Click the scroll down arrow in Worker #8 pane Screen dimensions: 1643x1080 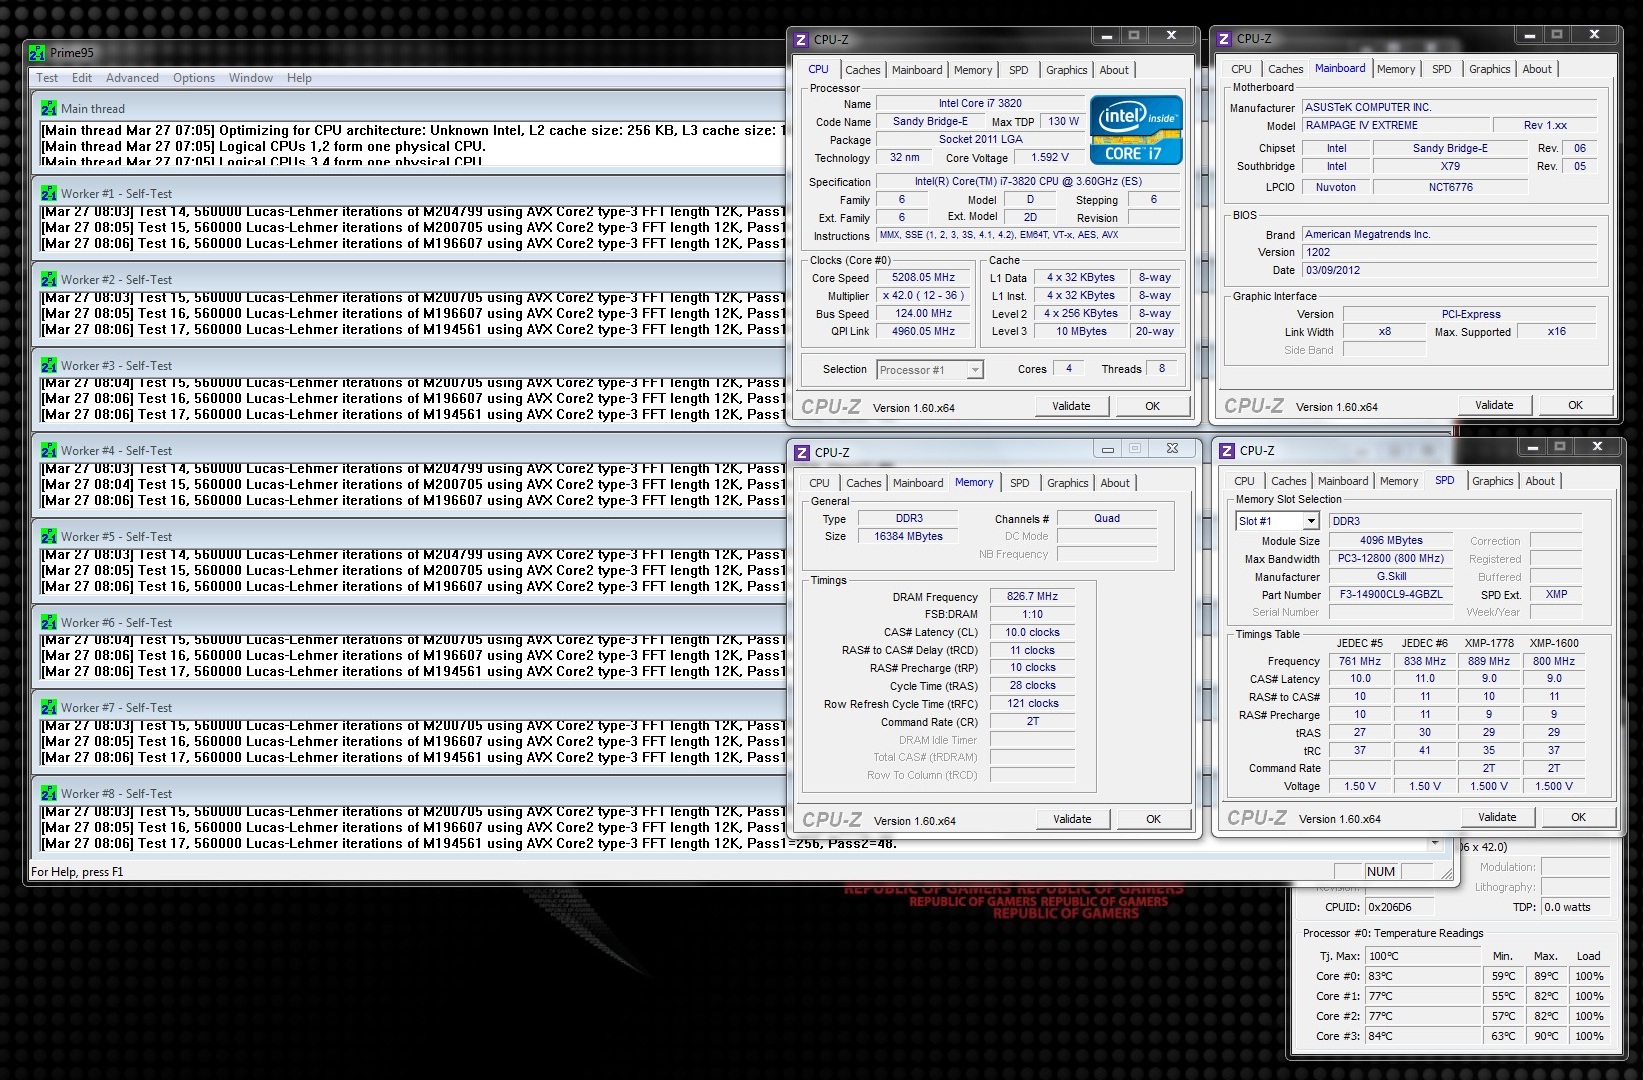[1436, 844]
